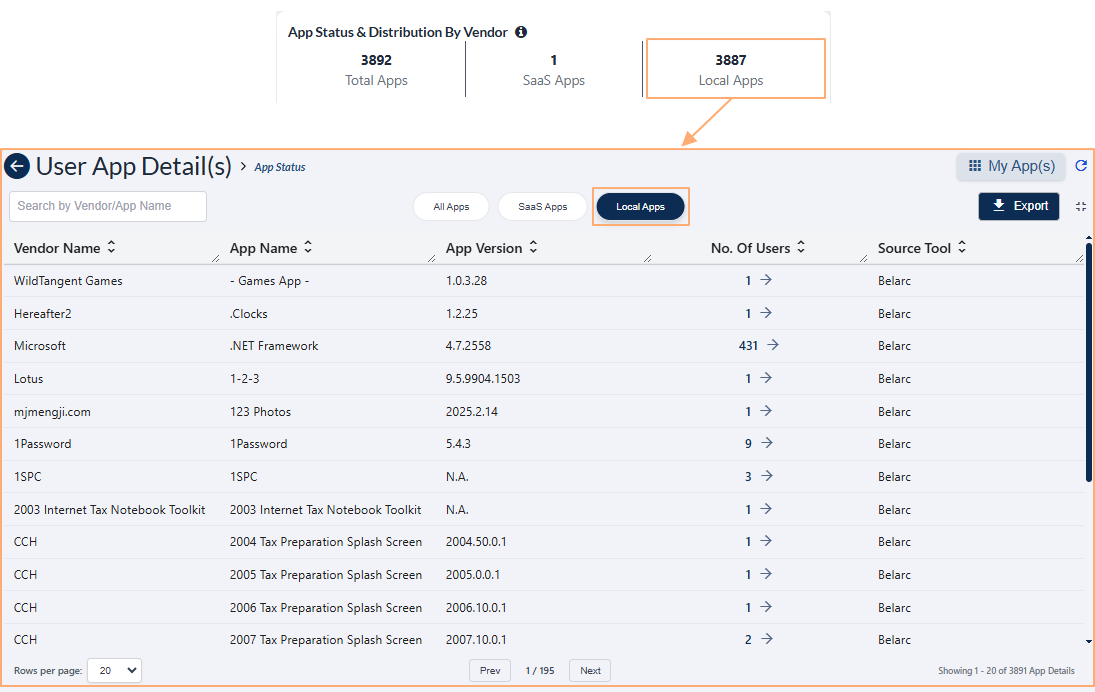Open users arrow for 123 Photos row

point(766,411)
